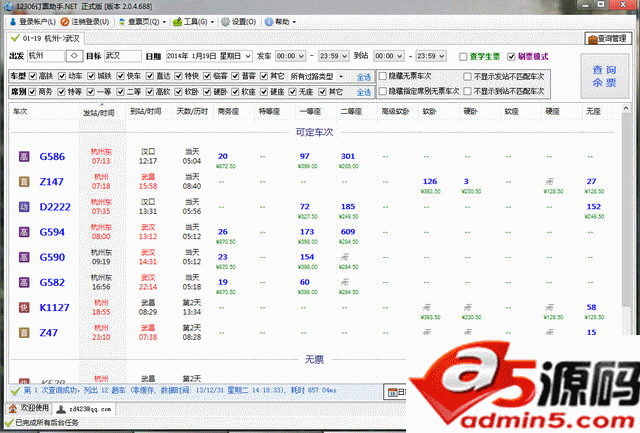Open train D2222 link
This screenshot has height=433, width=640.
click(x=55, y=207)
